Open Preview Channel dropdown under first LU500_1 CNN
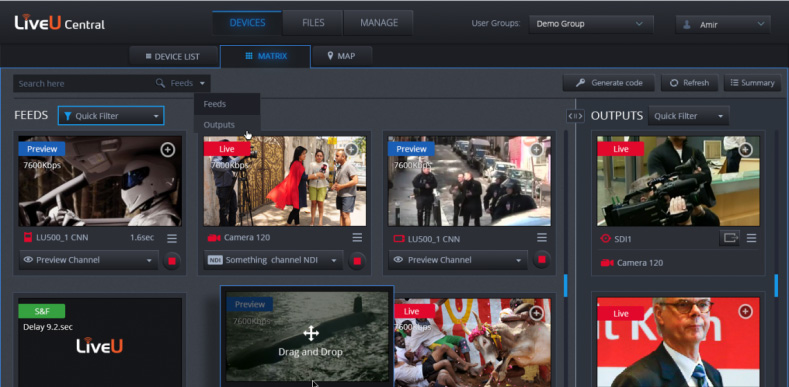 tap(89, 260)
